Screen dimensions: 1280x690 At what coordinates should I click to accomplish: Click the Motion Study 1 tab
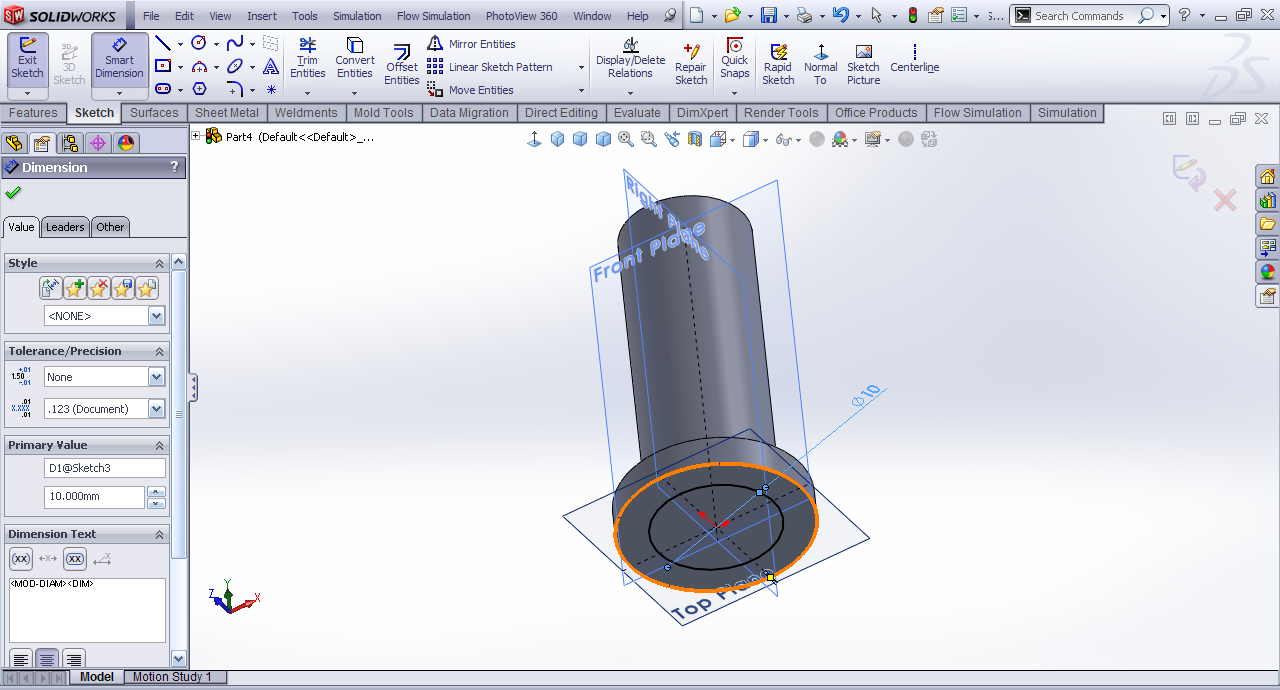(172, 677)
